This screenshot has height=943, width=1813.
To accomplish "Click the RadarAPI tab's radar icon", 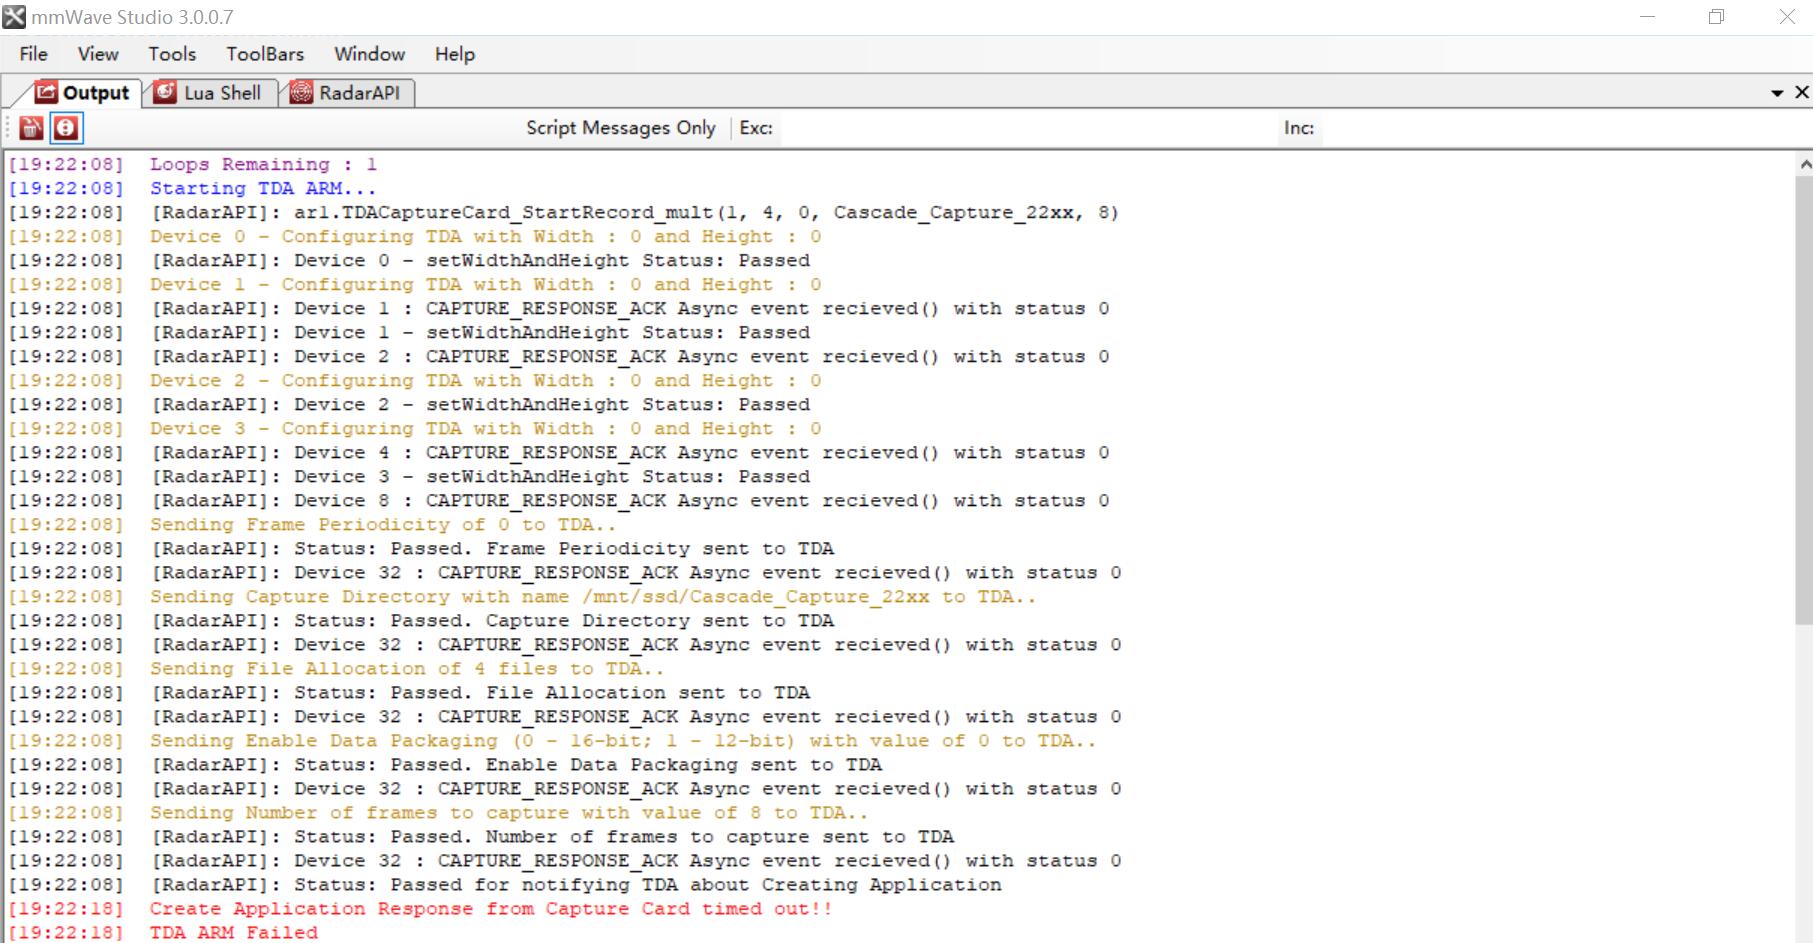I will 301,93.
